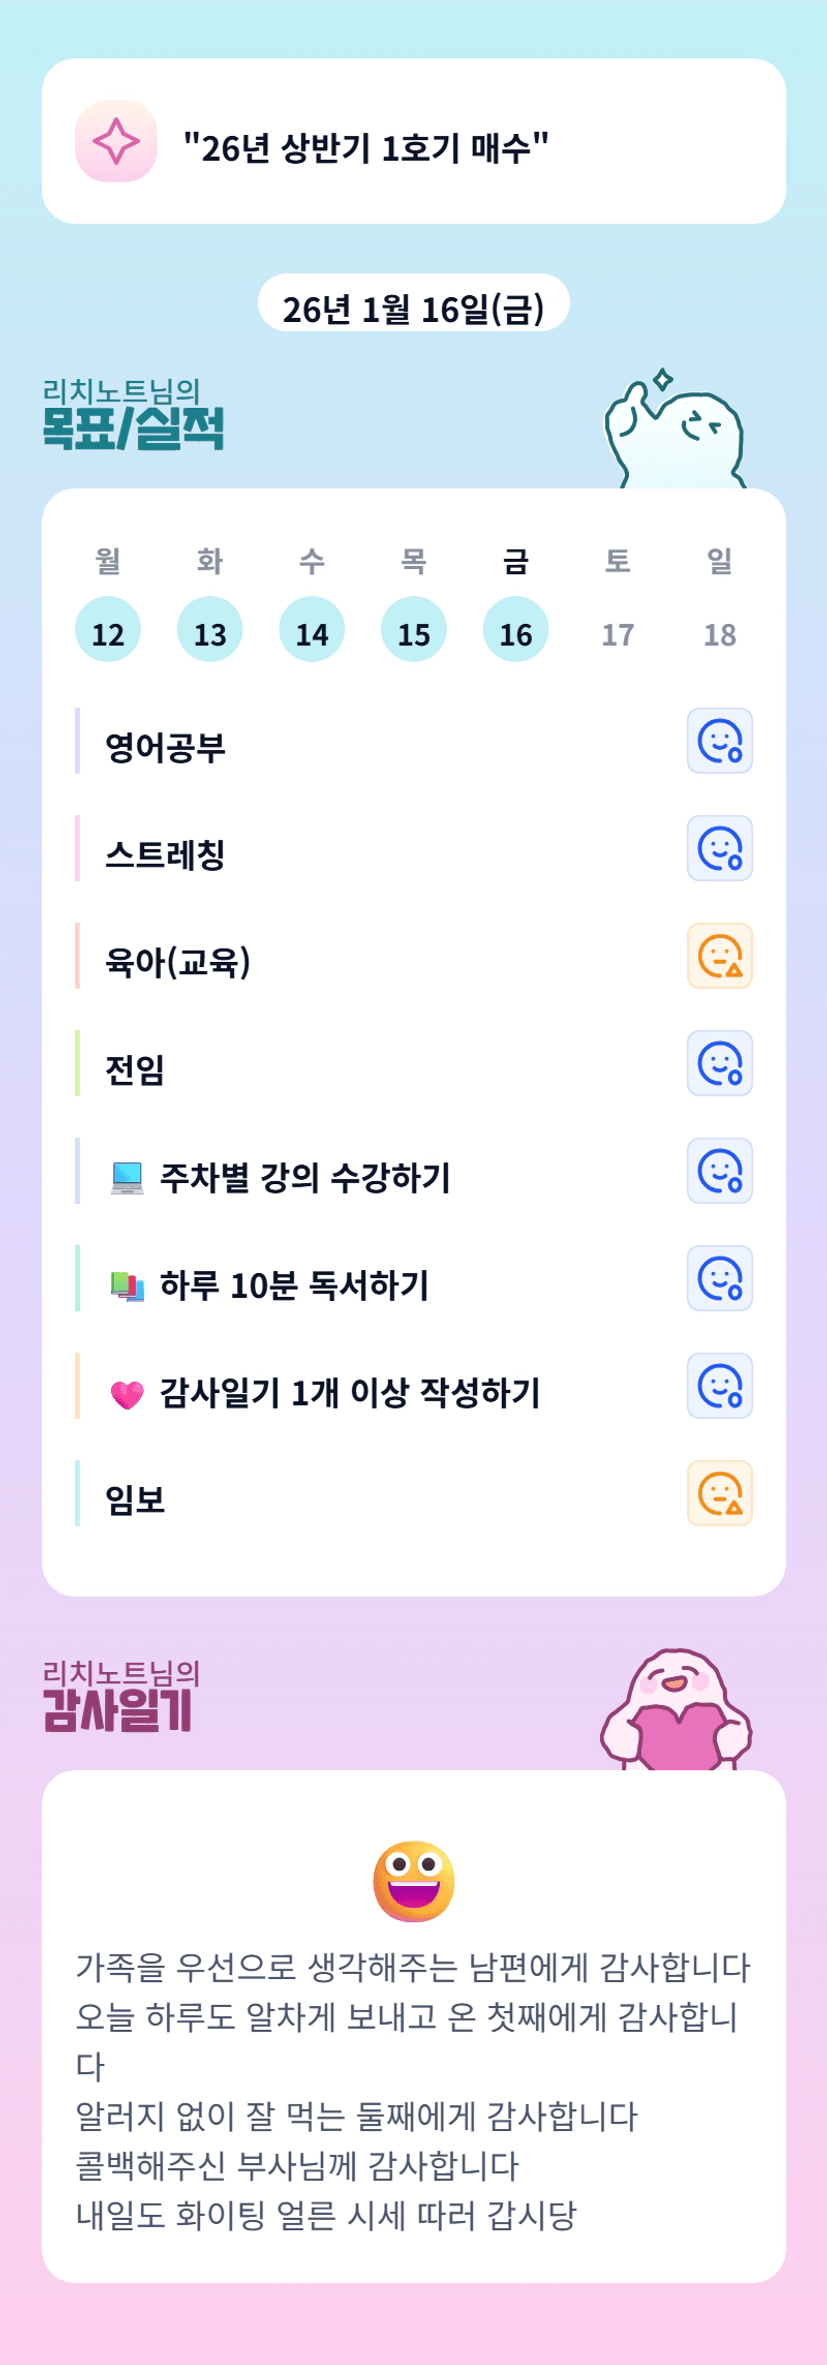Click the pink sparkle star icon
The height and width of the screenshot is (2365, 827).
point(116,141)
